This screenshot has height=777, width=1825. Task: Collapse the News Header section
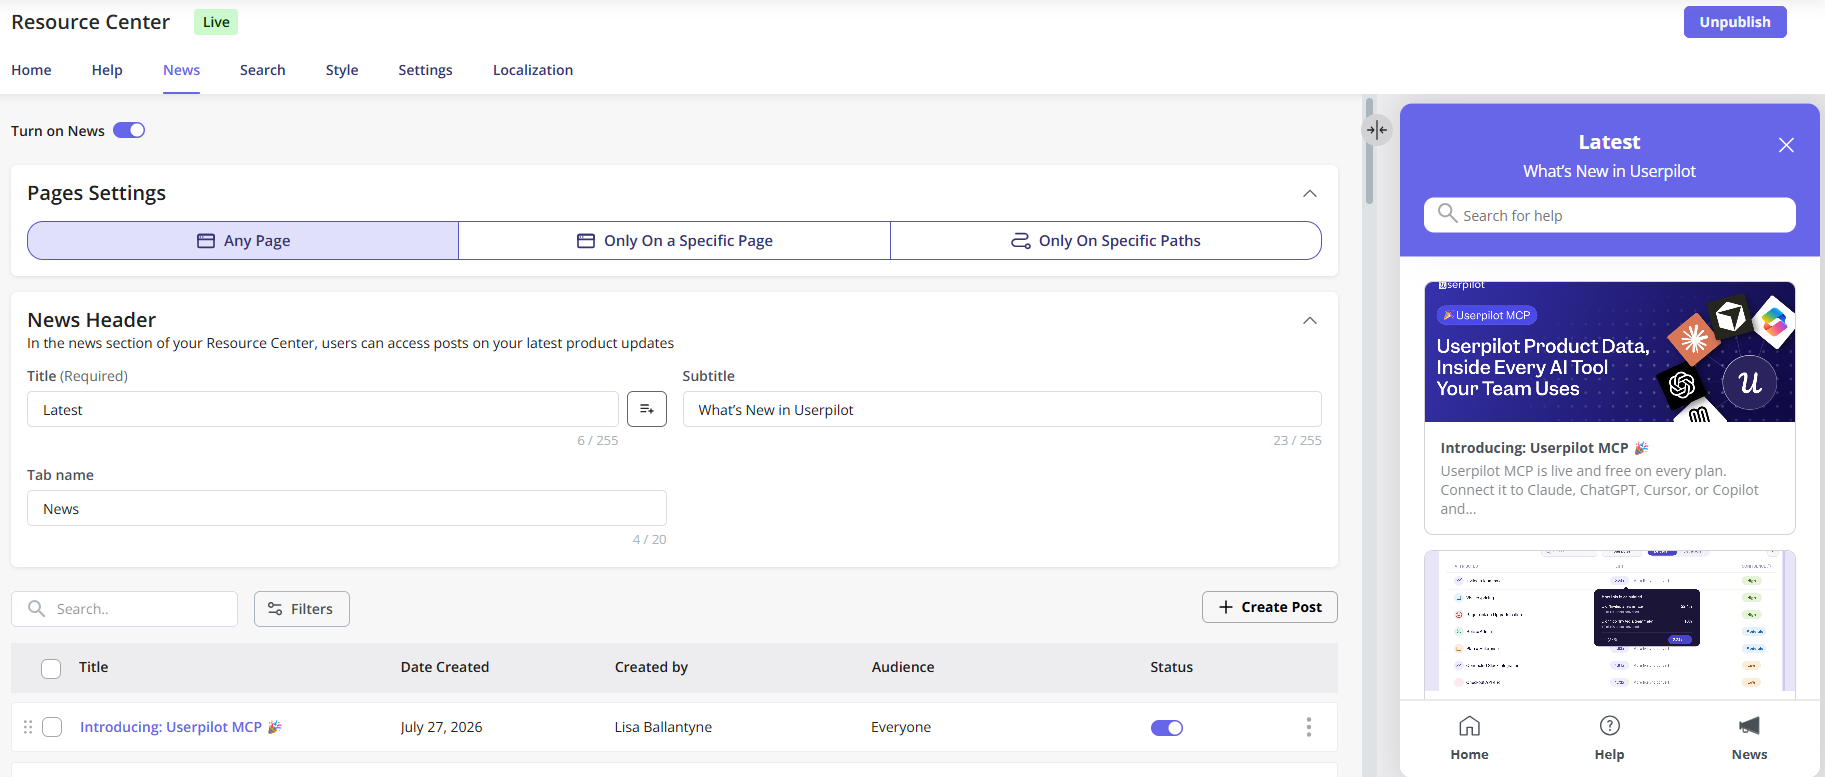tap(1309, 320)
